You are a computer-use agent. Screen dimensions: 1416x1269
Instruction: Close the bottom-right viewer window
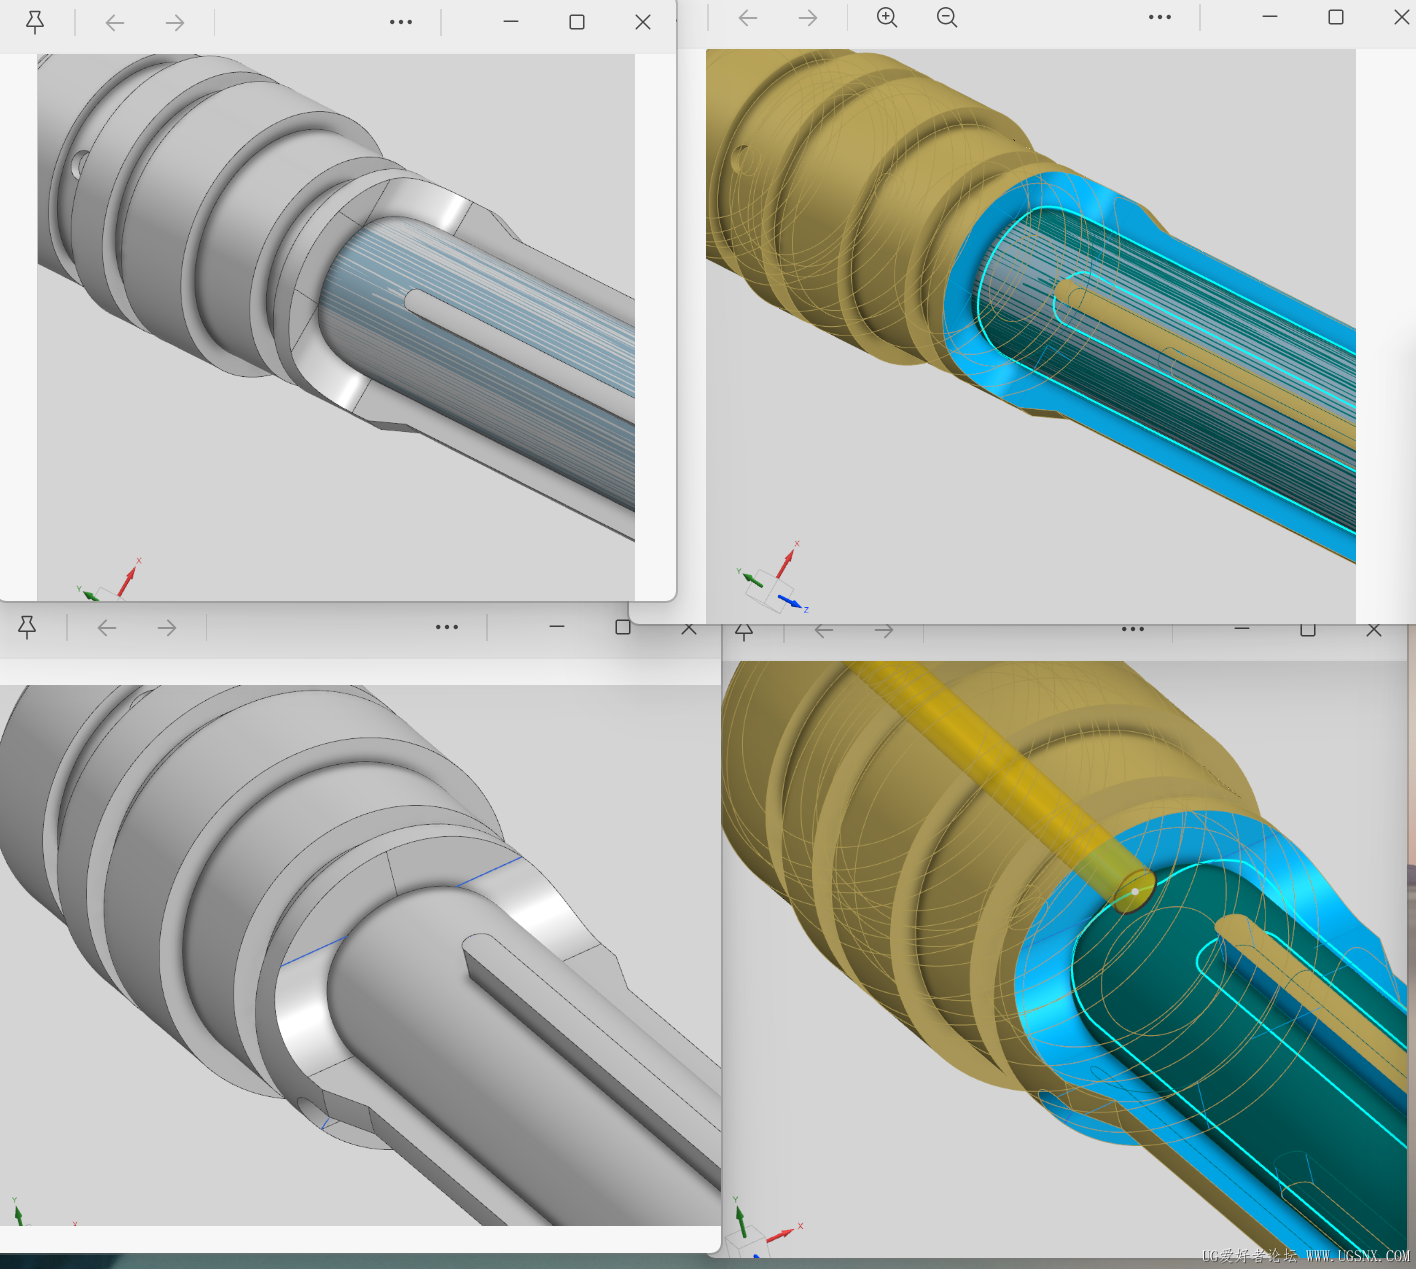[1374, 630]
